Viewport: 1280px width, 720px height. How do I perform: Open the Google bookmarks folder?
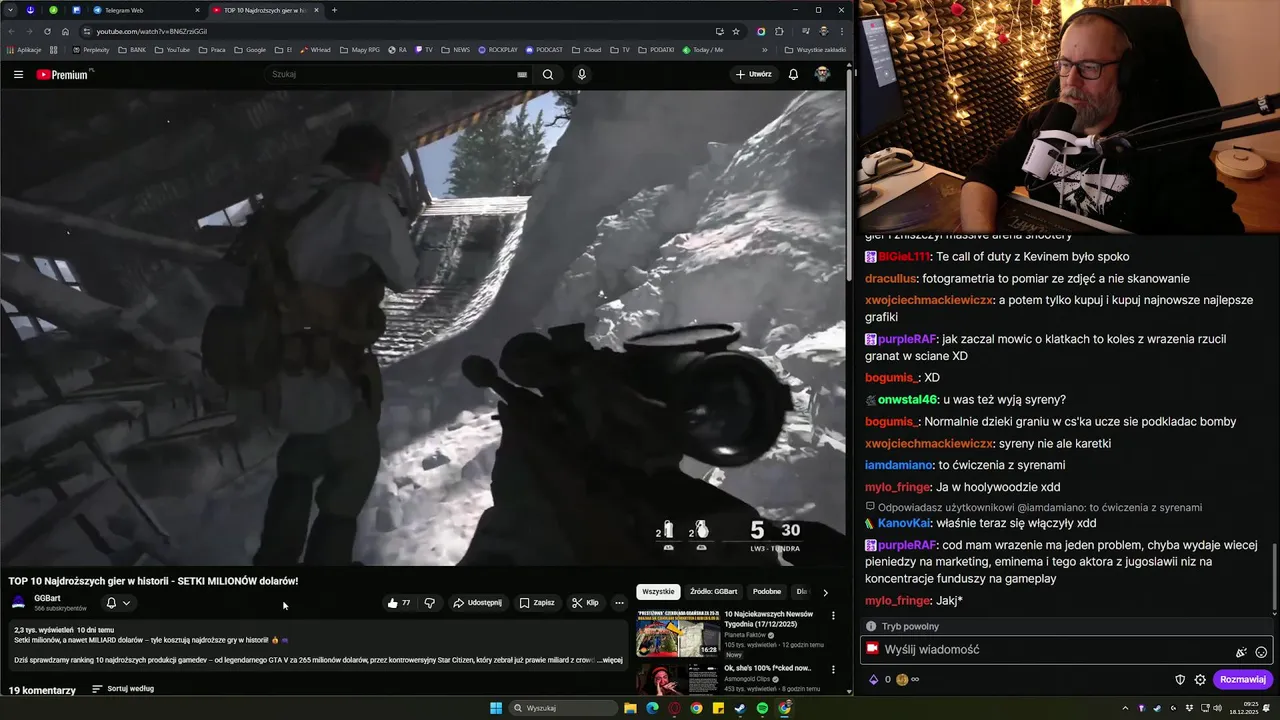[x=250, y=49]
